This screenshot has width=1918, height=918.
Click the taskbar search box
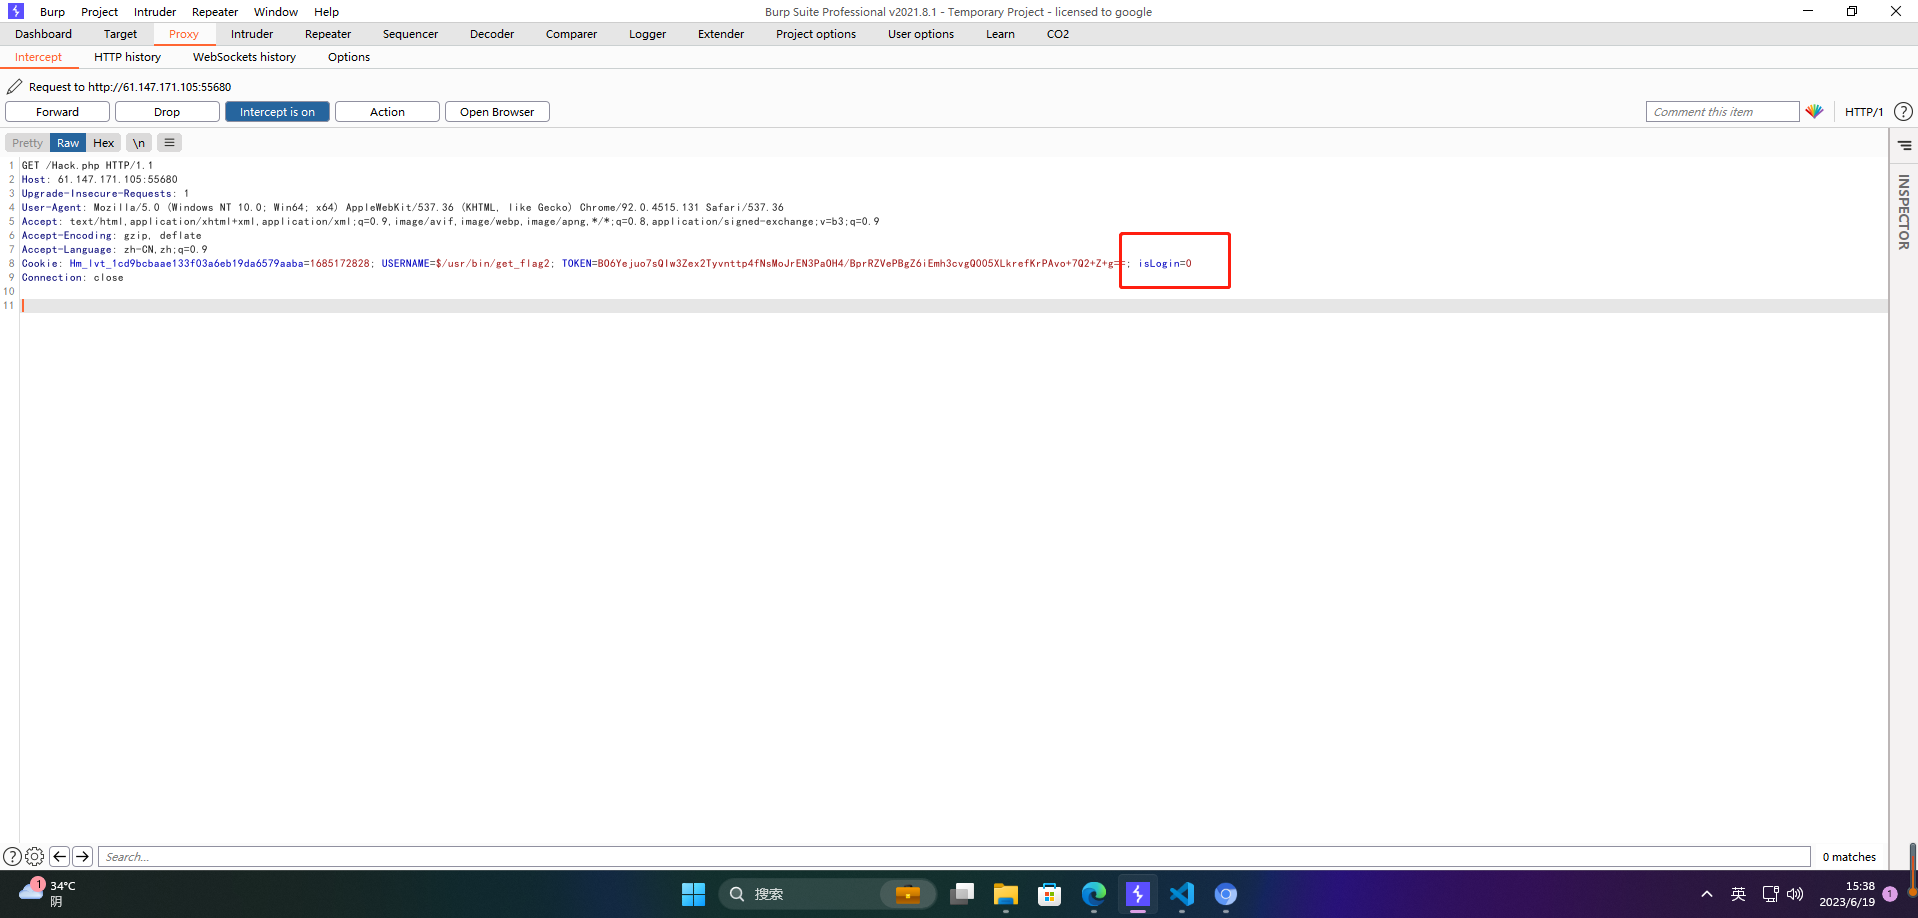[827, 894]
